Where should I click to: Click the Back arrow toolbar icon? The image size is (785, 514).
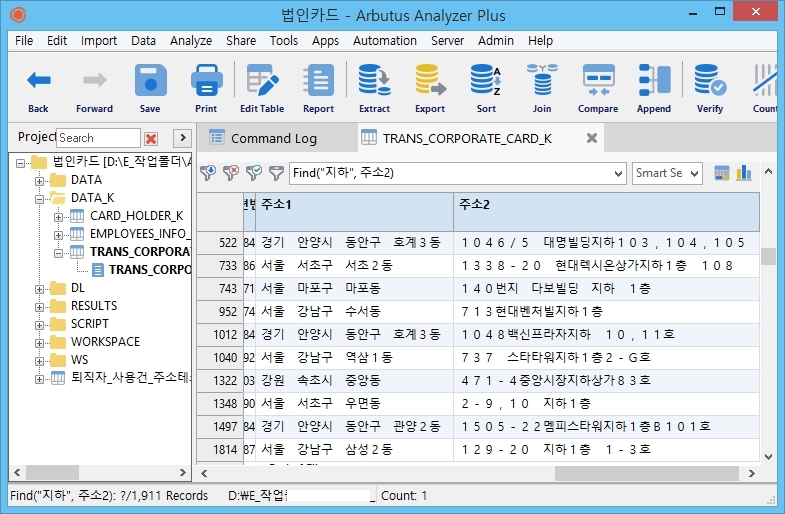[39, 80]
